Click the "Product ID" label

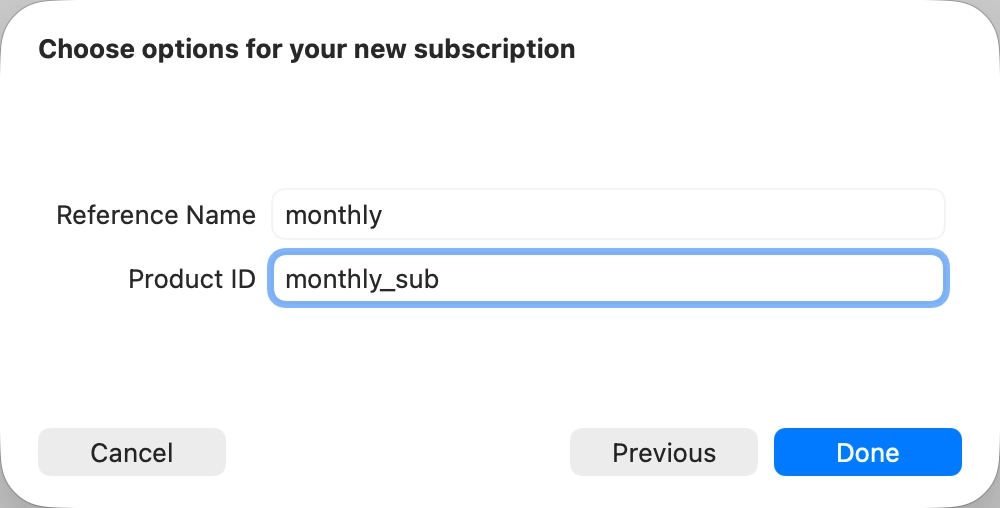(x=192, y=279)
